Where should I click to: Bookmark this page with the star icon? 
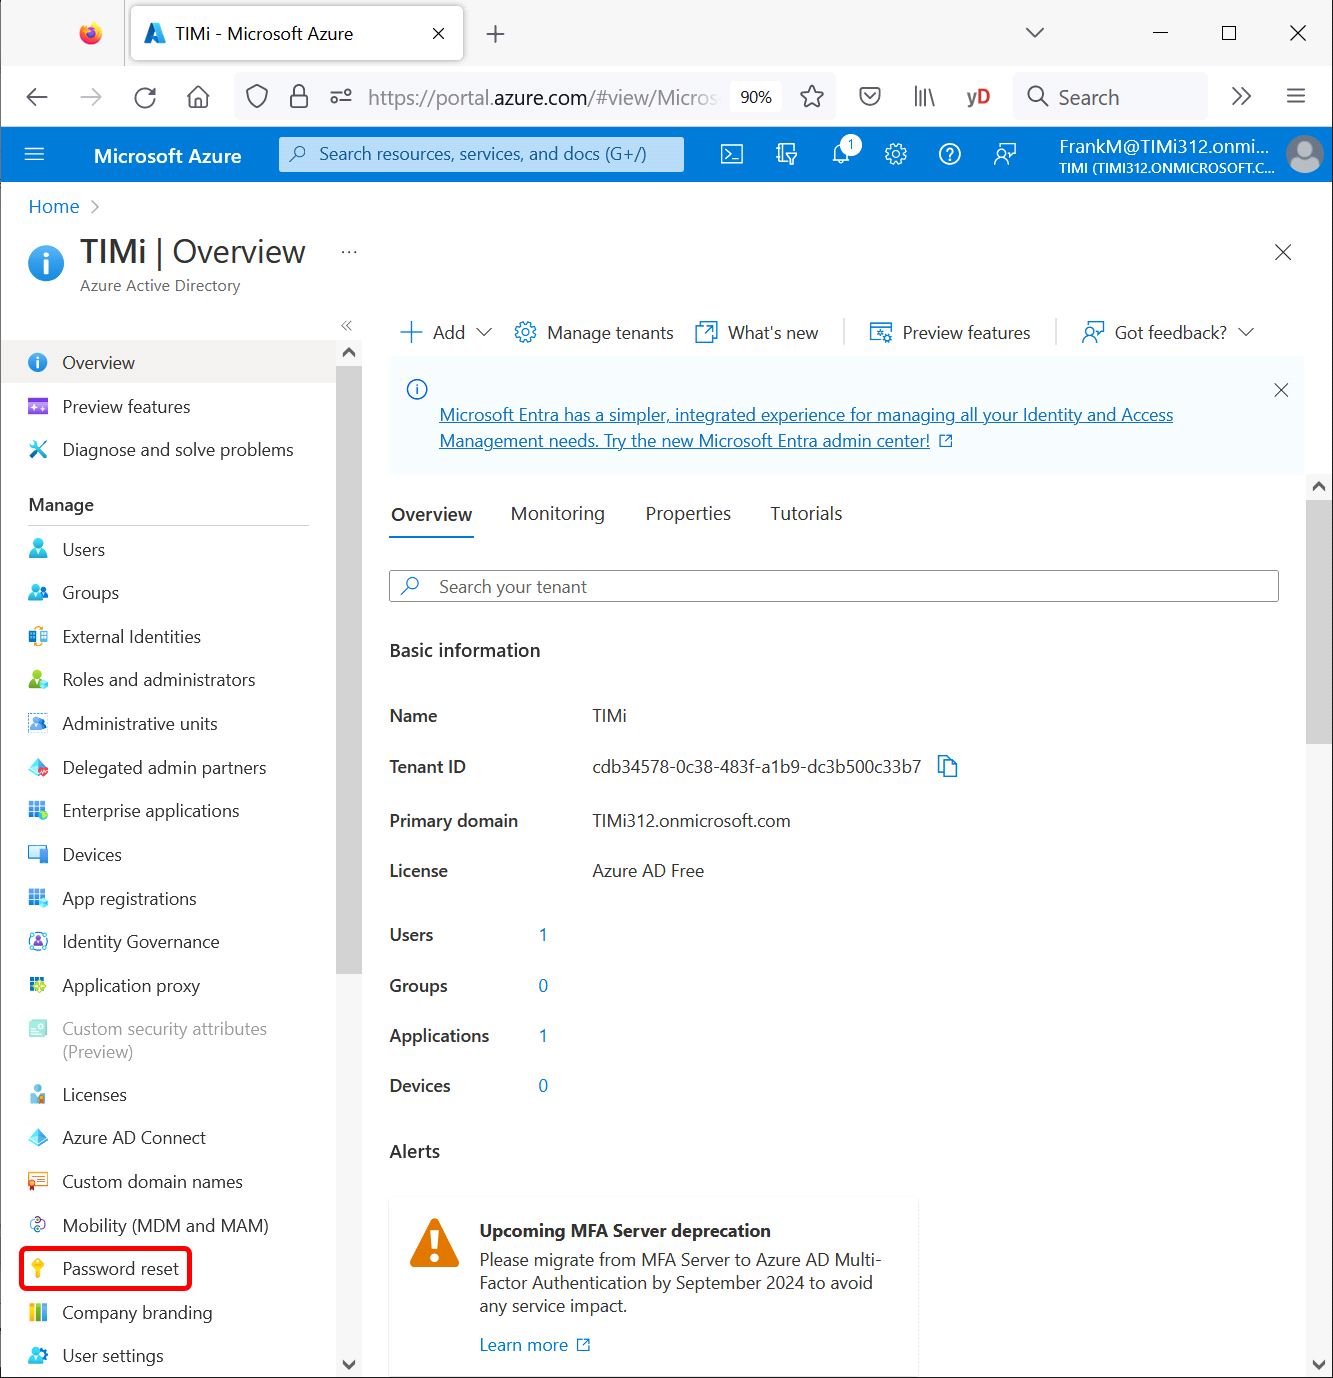pos(812,97)
